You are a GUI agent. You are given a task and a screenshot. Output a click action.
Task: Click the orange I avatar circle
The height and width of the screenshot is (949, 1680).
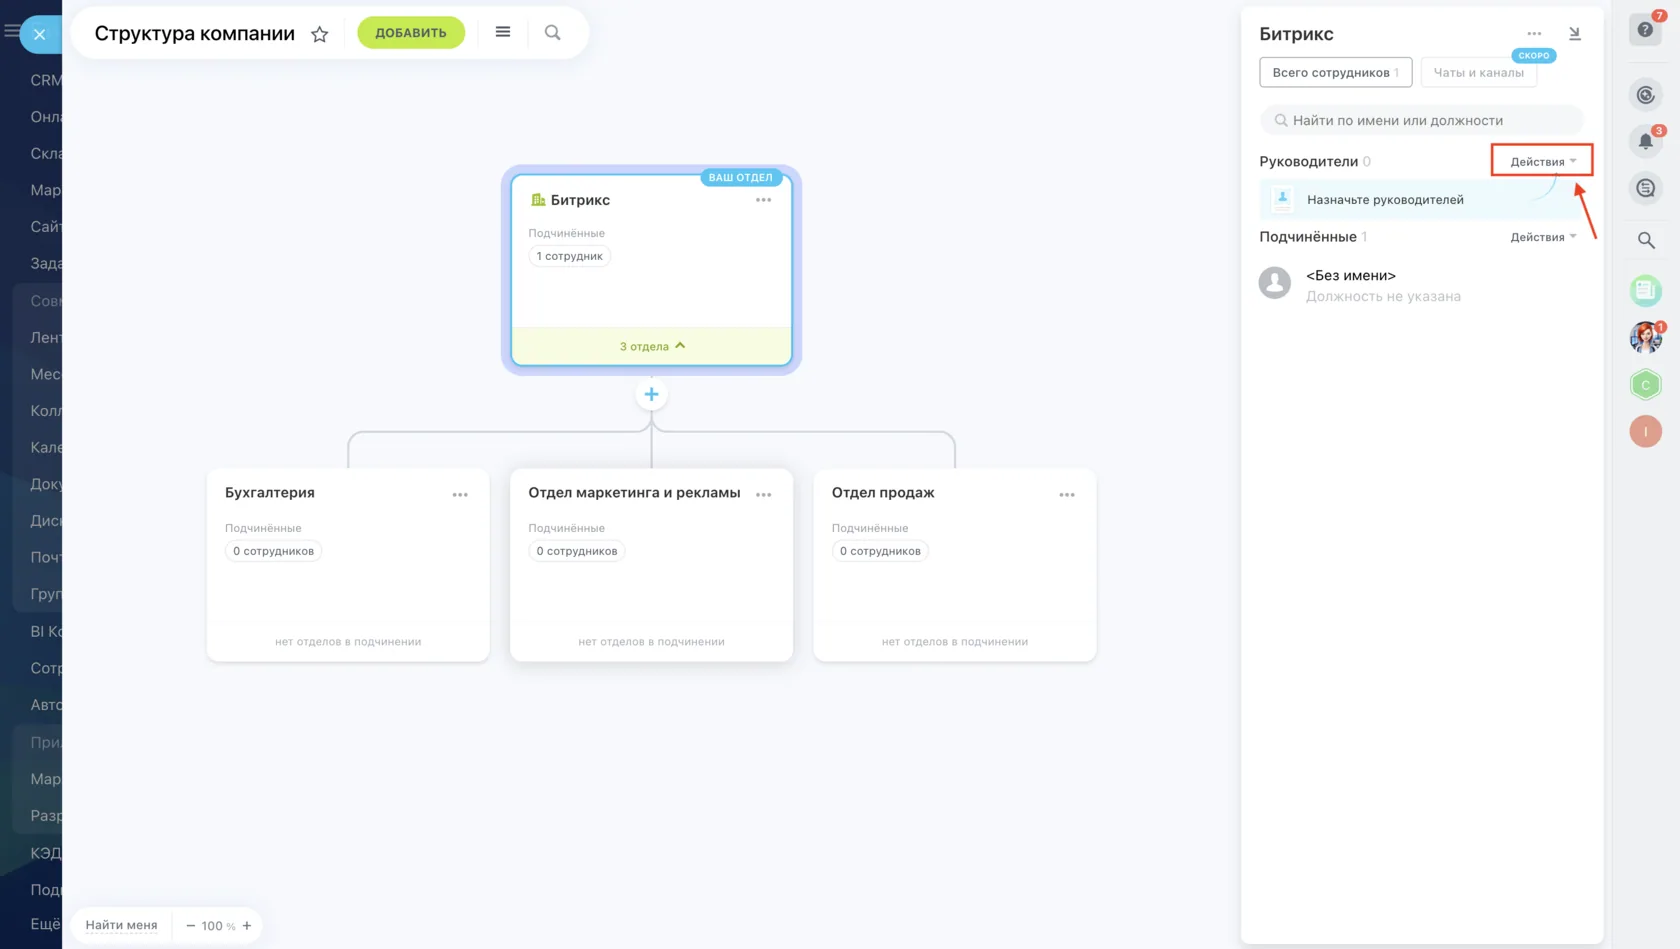click(x=1646, y=432)
